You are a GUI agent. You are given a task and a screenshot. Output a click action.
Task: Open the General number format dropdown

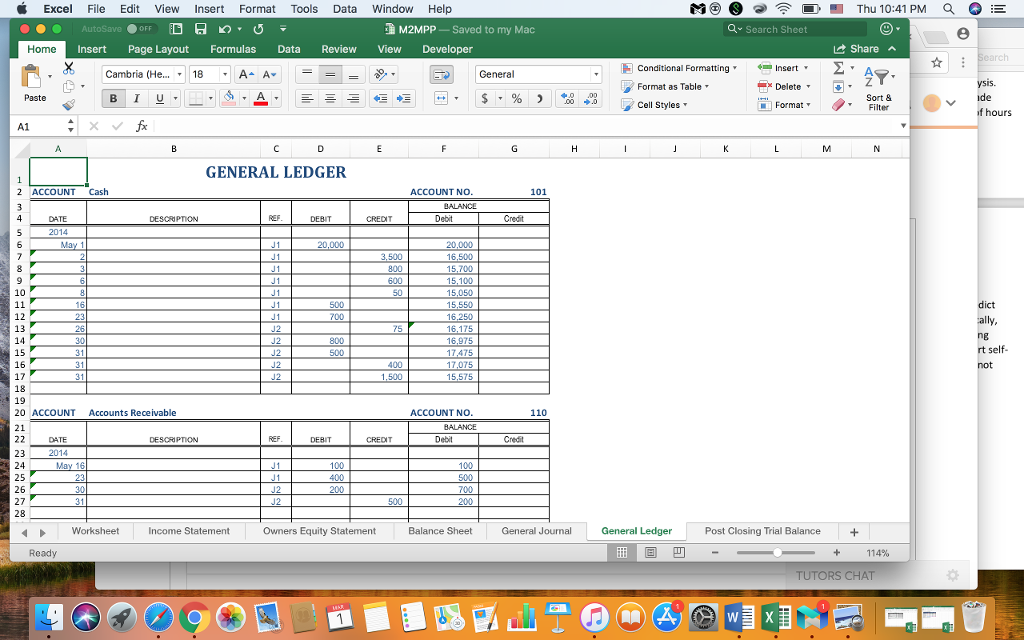click(596, 74)
